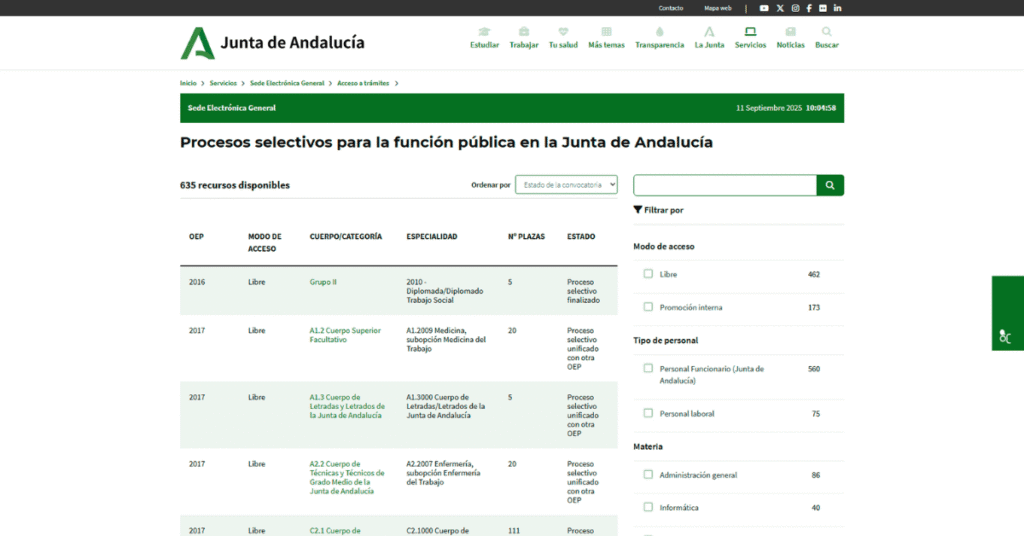The height and width of the screenshot is (536, 1024).
Task: Click the MODO DE ACCESO column header
Action: [x=264, y=242]
